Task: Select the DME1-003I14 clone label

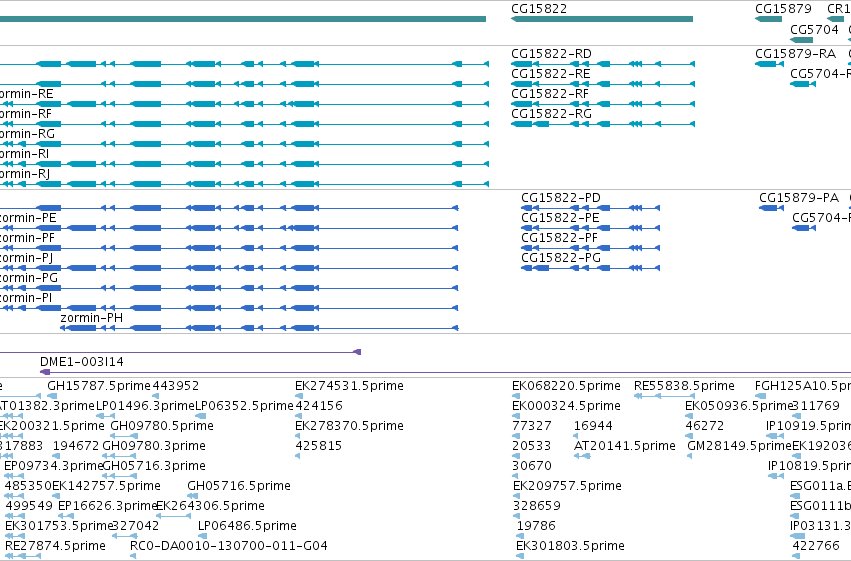Action: click(x=82, y=362)
